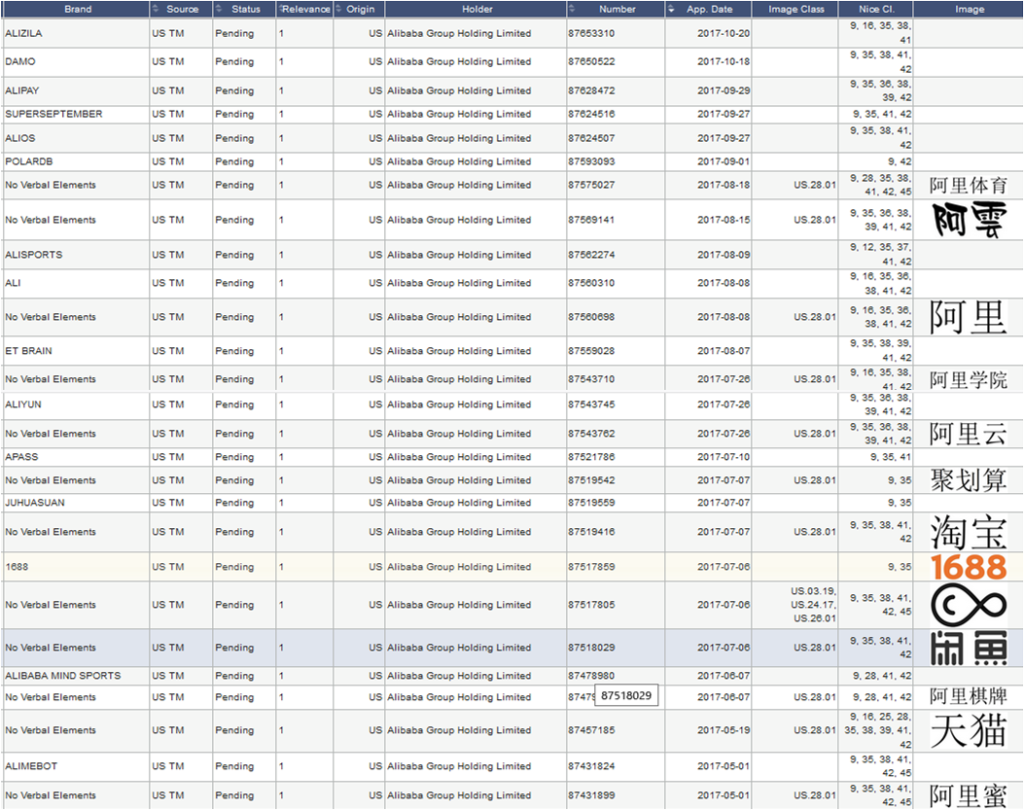This screenshot has width=1024, height=810.
Task: Click the Nice Cl. column header
Action: (877, 9)
